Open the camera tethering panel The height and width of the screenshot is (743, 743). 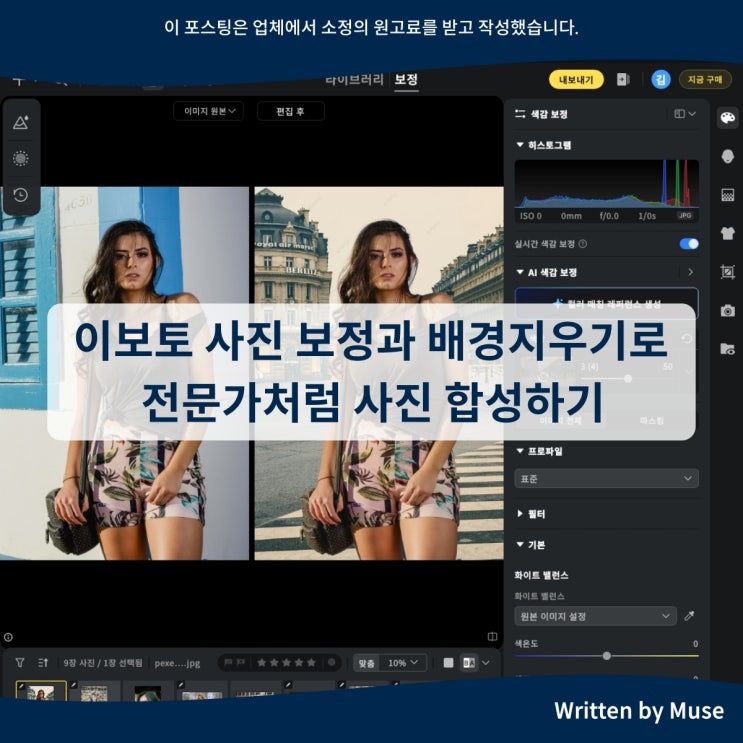tap(727, 311)
